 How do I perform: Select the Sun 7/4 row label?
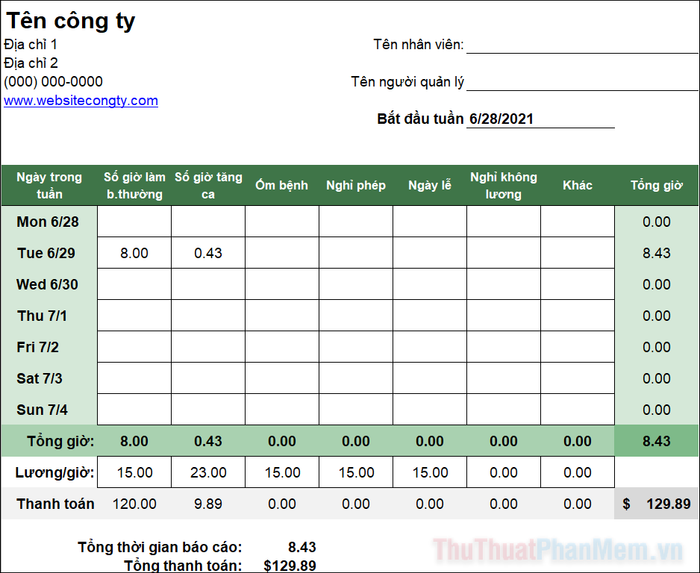point(42,410)
